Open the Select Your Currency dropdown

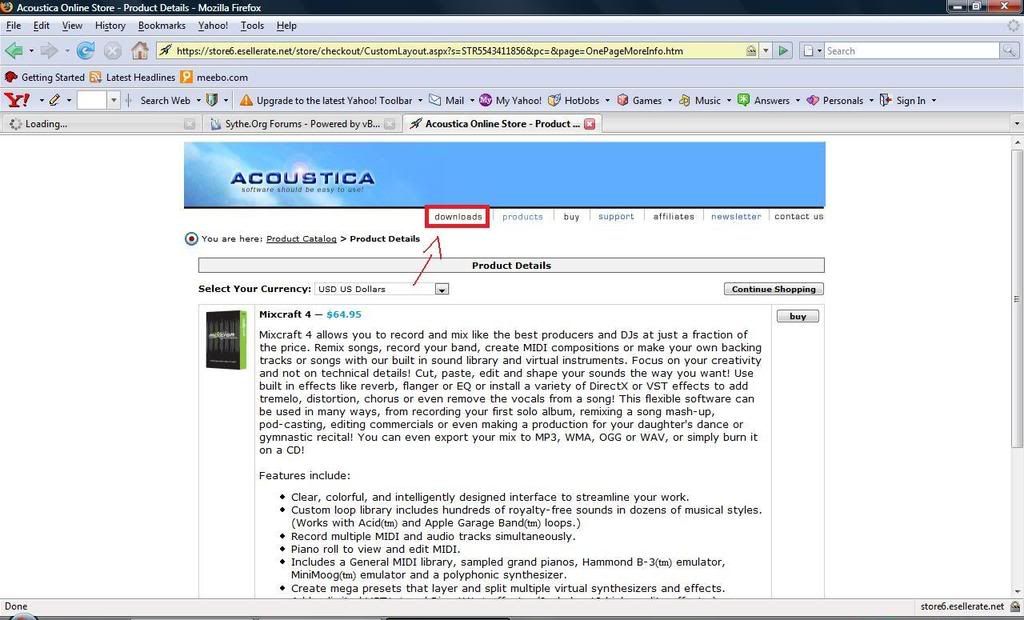coord(381,289)
